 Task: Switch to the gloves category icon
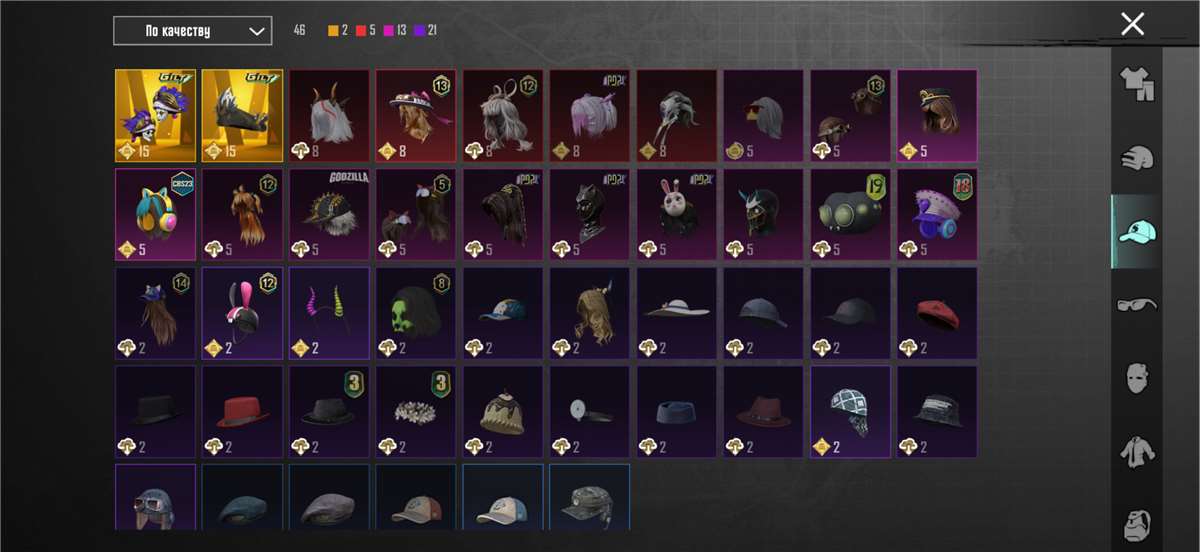coord(1137,159)
